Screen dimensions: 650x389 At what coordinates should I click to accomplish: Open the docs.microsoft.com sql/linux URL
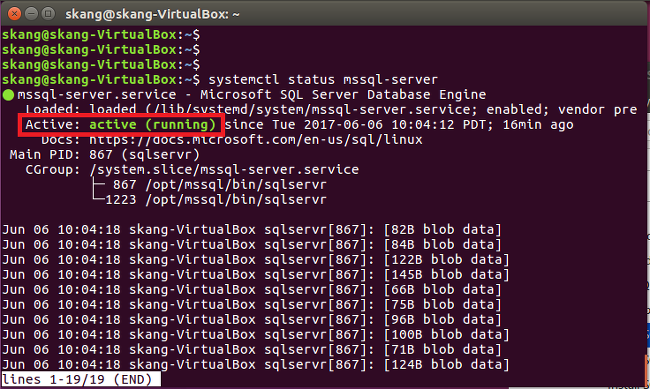click(255, 139)
